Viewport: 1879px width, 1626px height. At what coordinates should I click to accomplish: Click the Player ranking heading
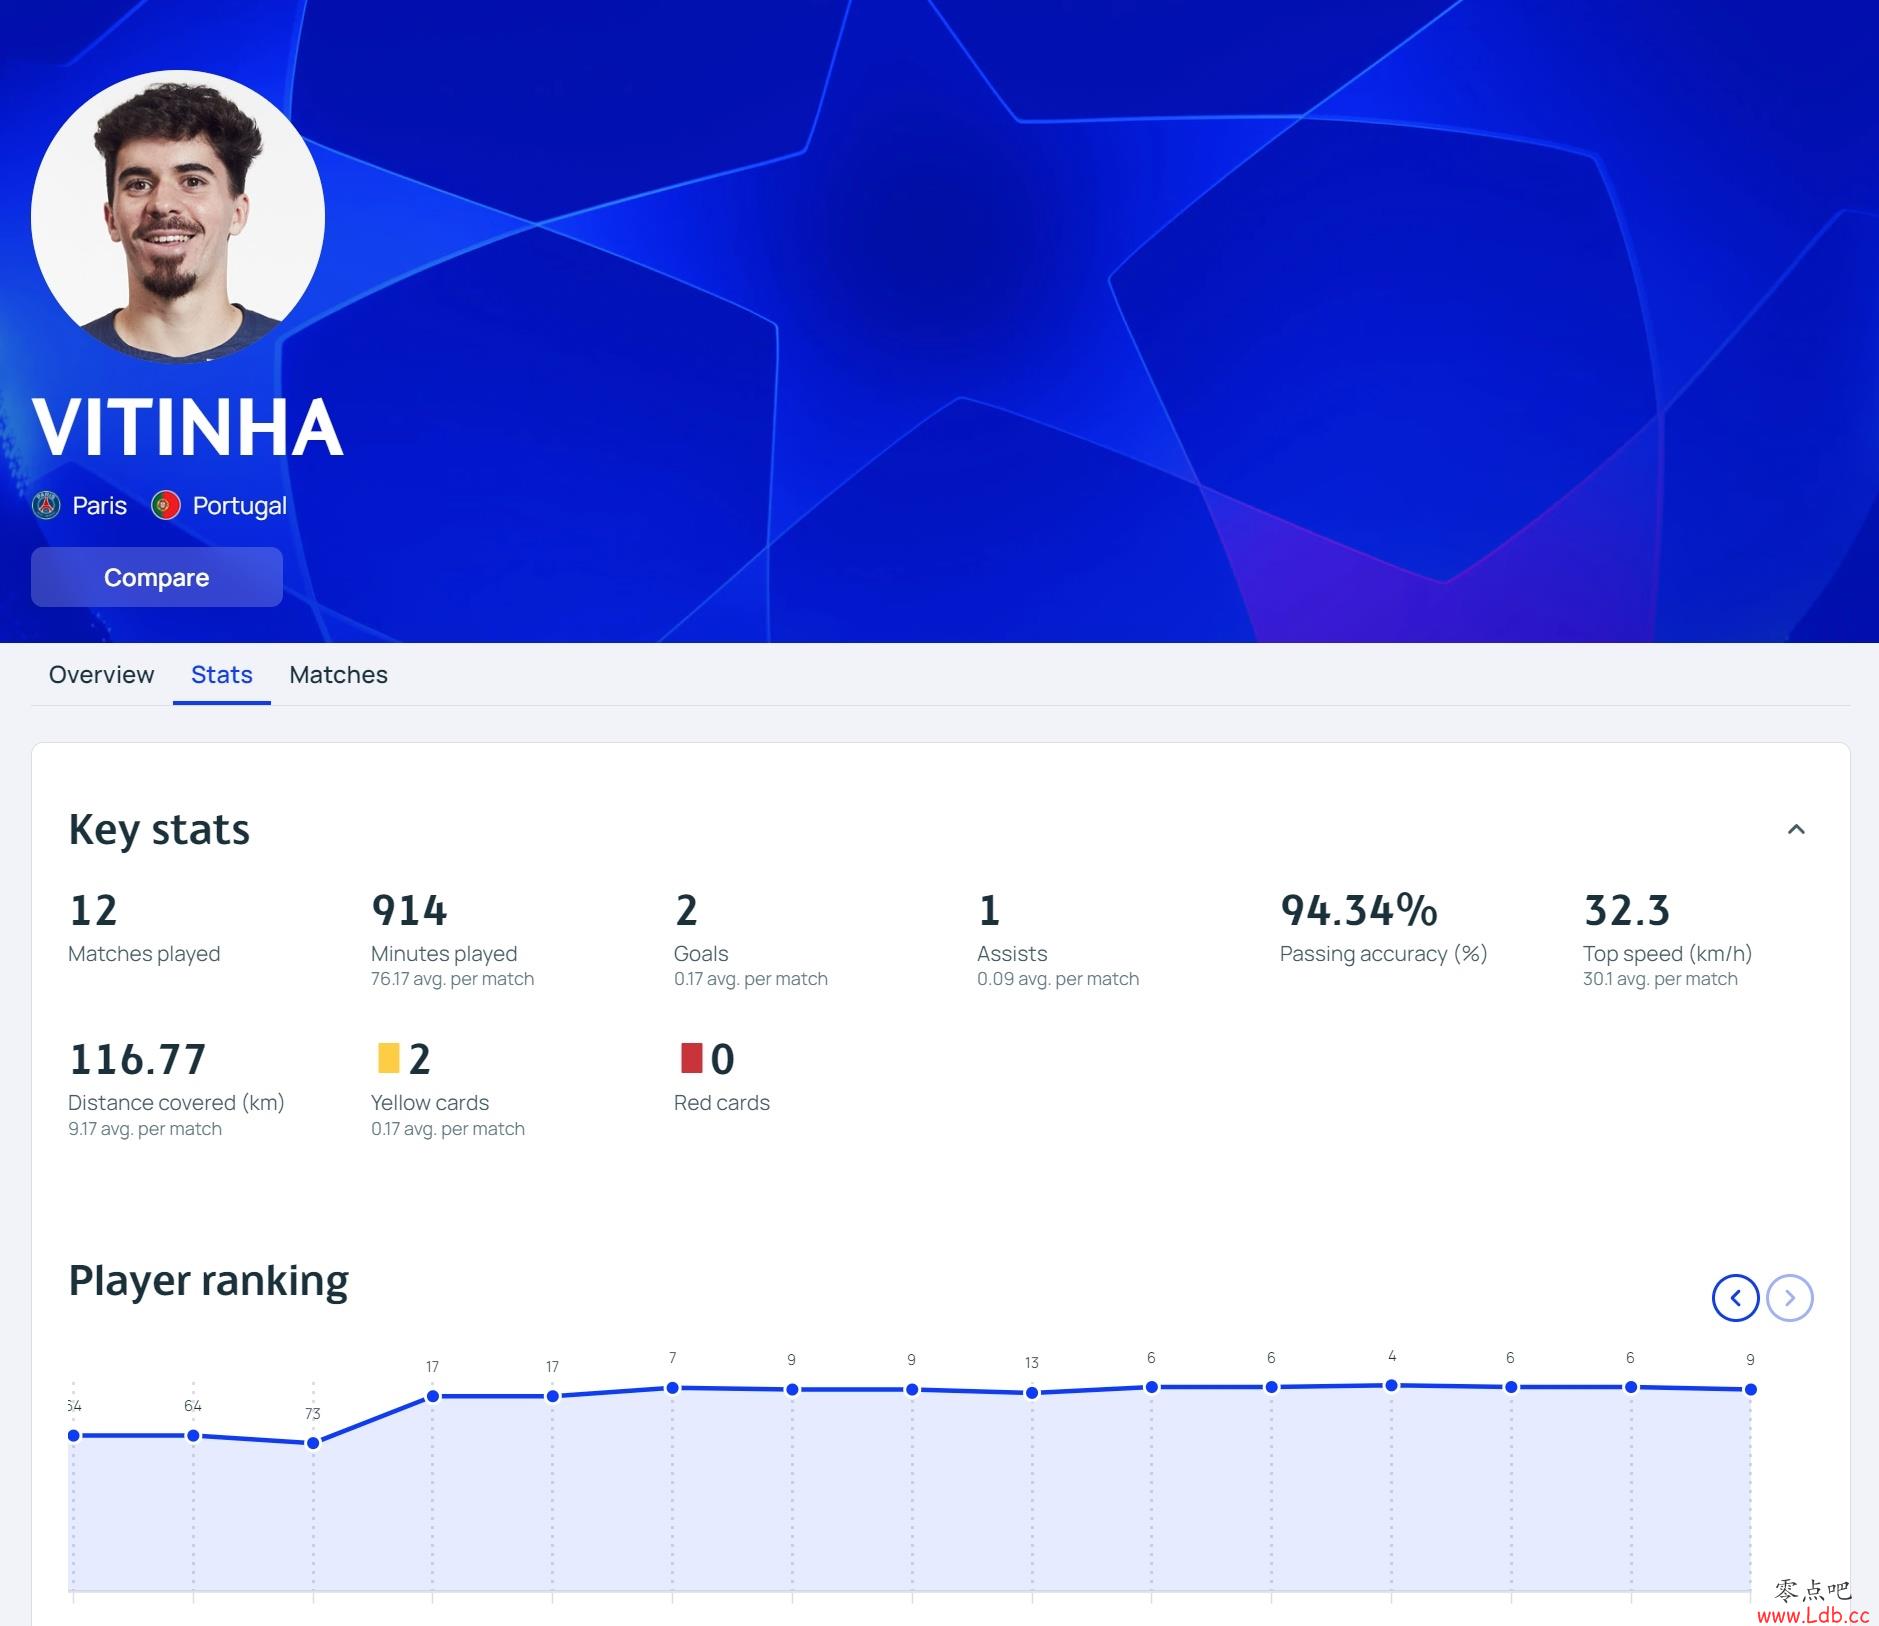[208, 1281]
